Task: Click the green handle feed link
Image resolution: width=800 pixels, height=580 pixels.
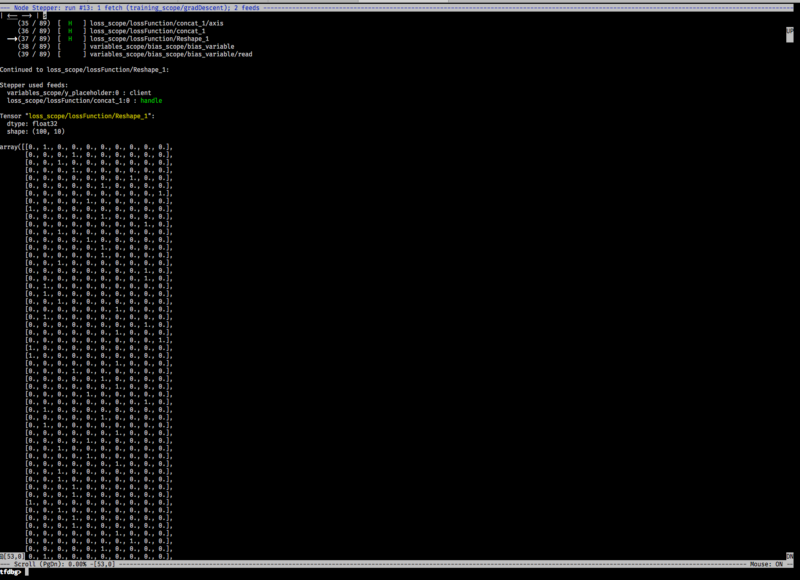Action: point(151,101)
